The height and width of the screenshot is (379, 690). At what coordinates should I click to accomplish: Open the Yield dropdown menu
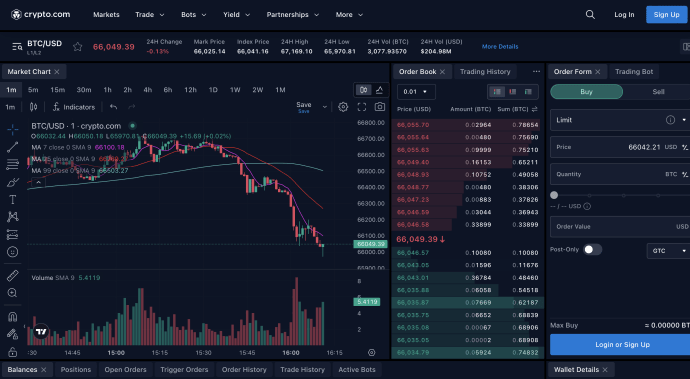pyautogui.click(x=236, y=15)
